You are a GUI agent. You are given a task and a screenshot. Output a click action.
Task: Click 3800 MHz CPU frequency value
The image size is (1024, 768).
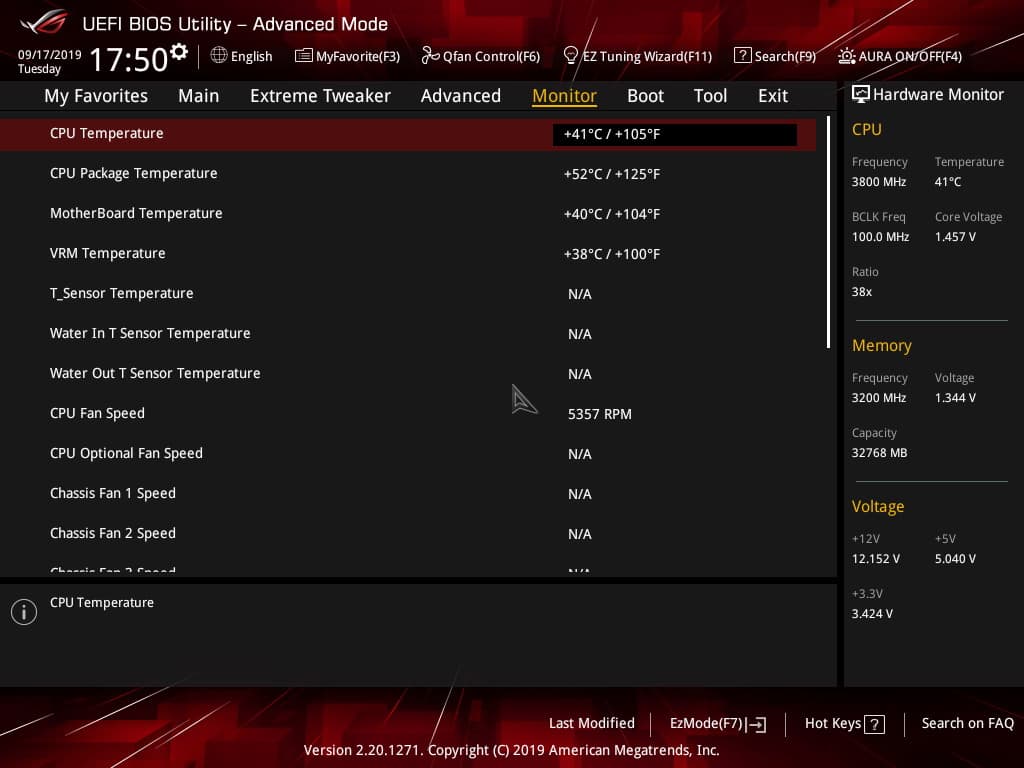(878, 182)
